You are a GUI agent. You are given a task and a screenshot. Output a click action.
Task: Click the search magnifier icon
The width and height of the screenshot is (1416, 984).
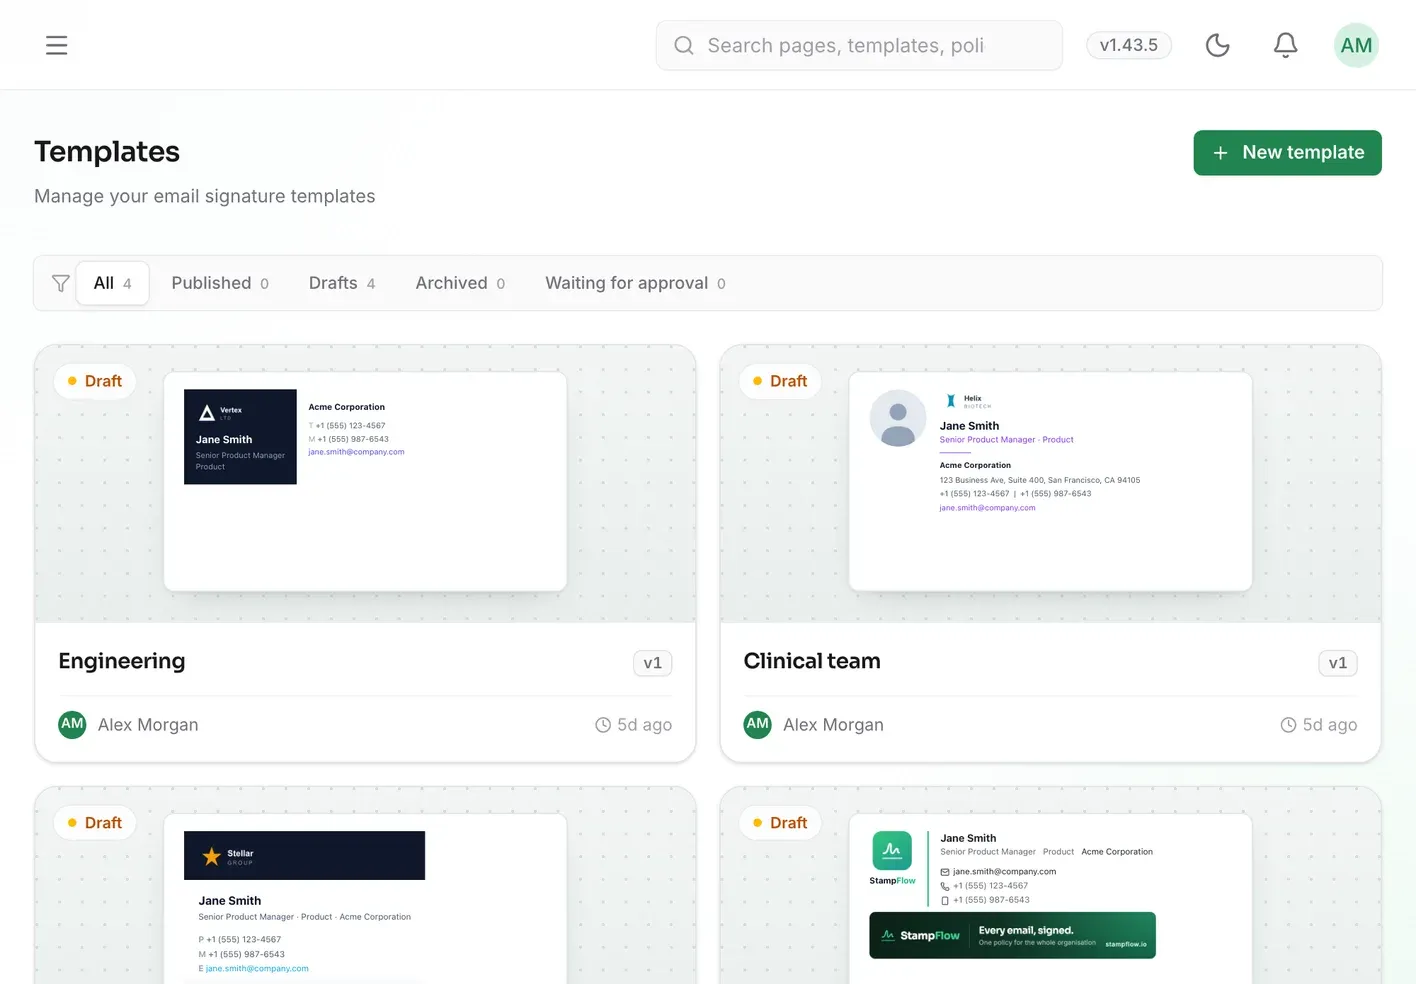tap(684, 45)
